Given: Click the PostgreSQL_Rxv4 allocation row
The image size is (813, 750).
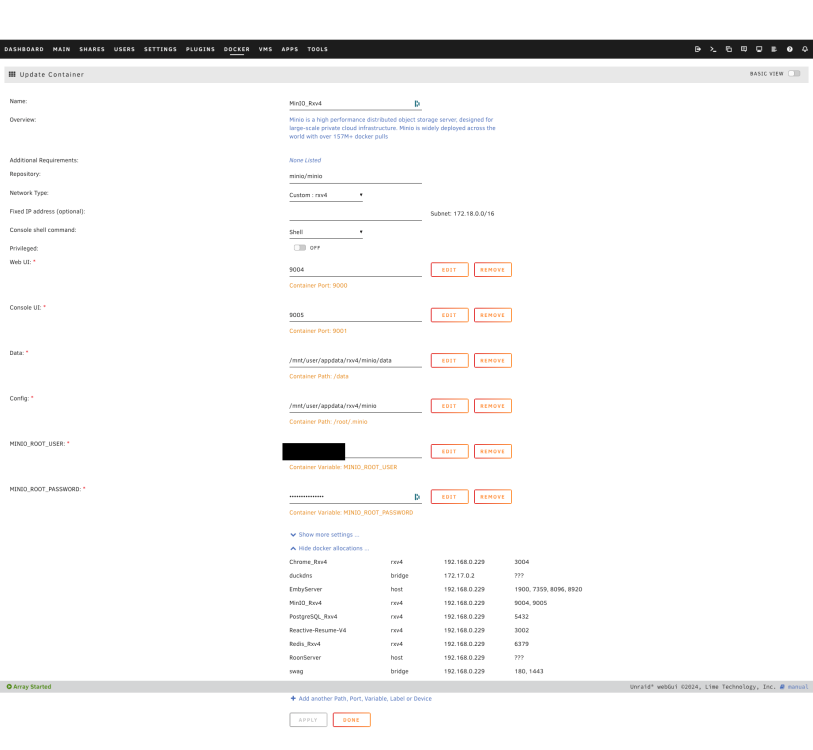Looking at the screenshot, I should pyautogui.click(x=409, y=617).
